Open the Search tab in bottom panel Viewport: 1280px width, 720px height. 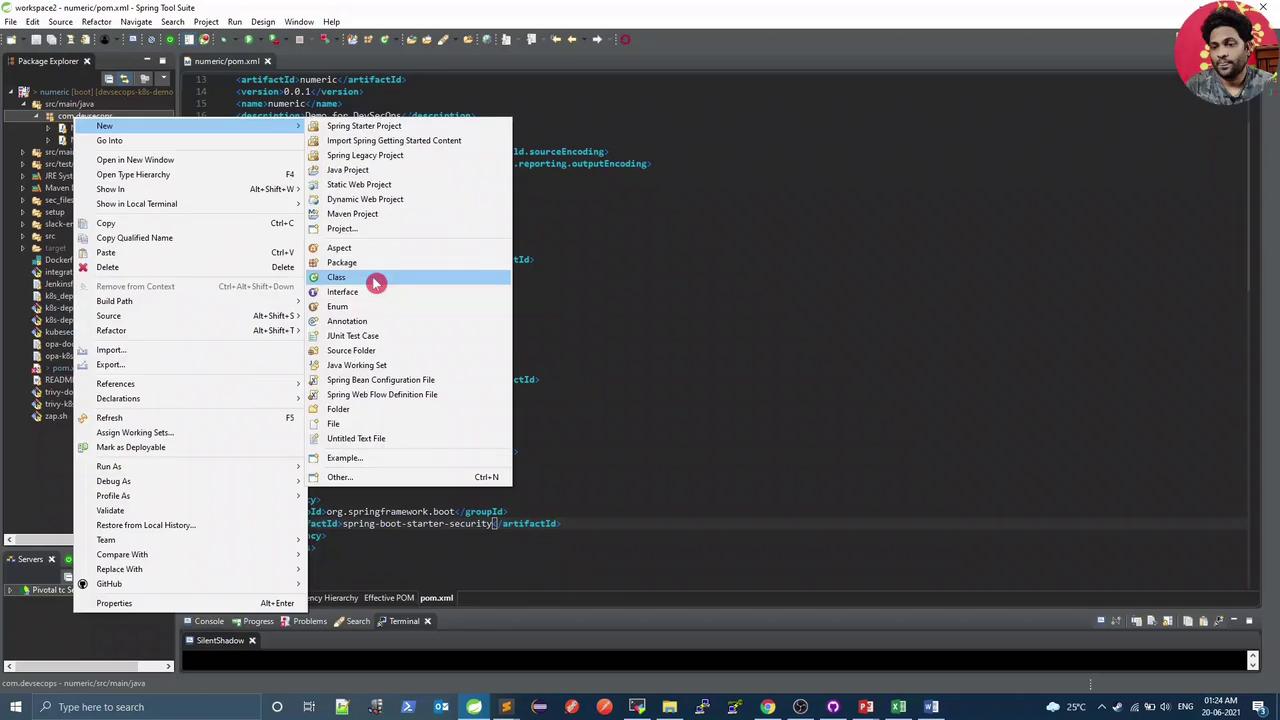tap(351, 621)
